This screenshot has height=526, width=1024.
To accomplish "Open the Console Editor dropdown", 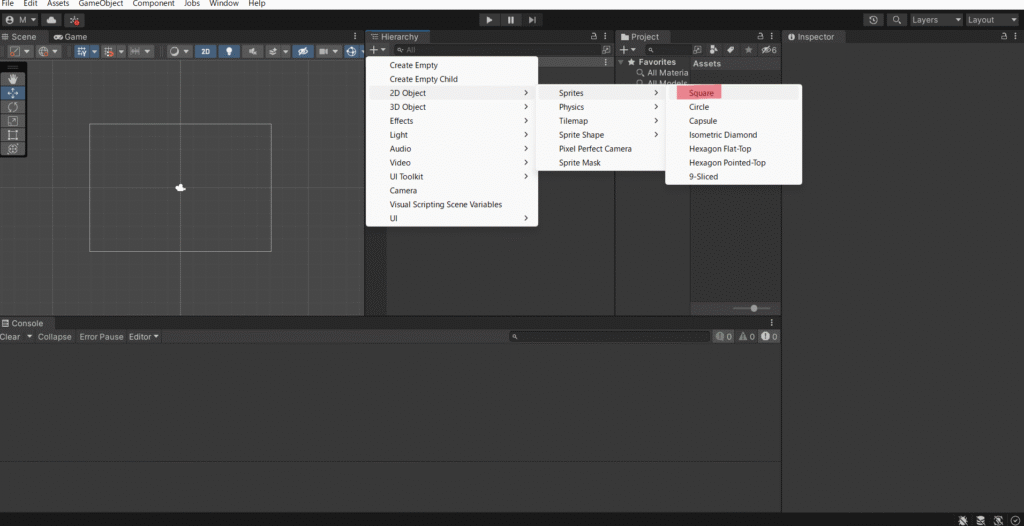I will click(x=144, y=337).
